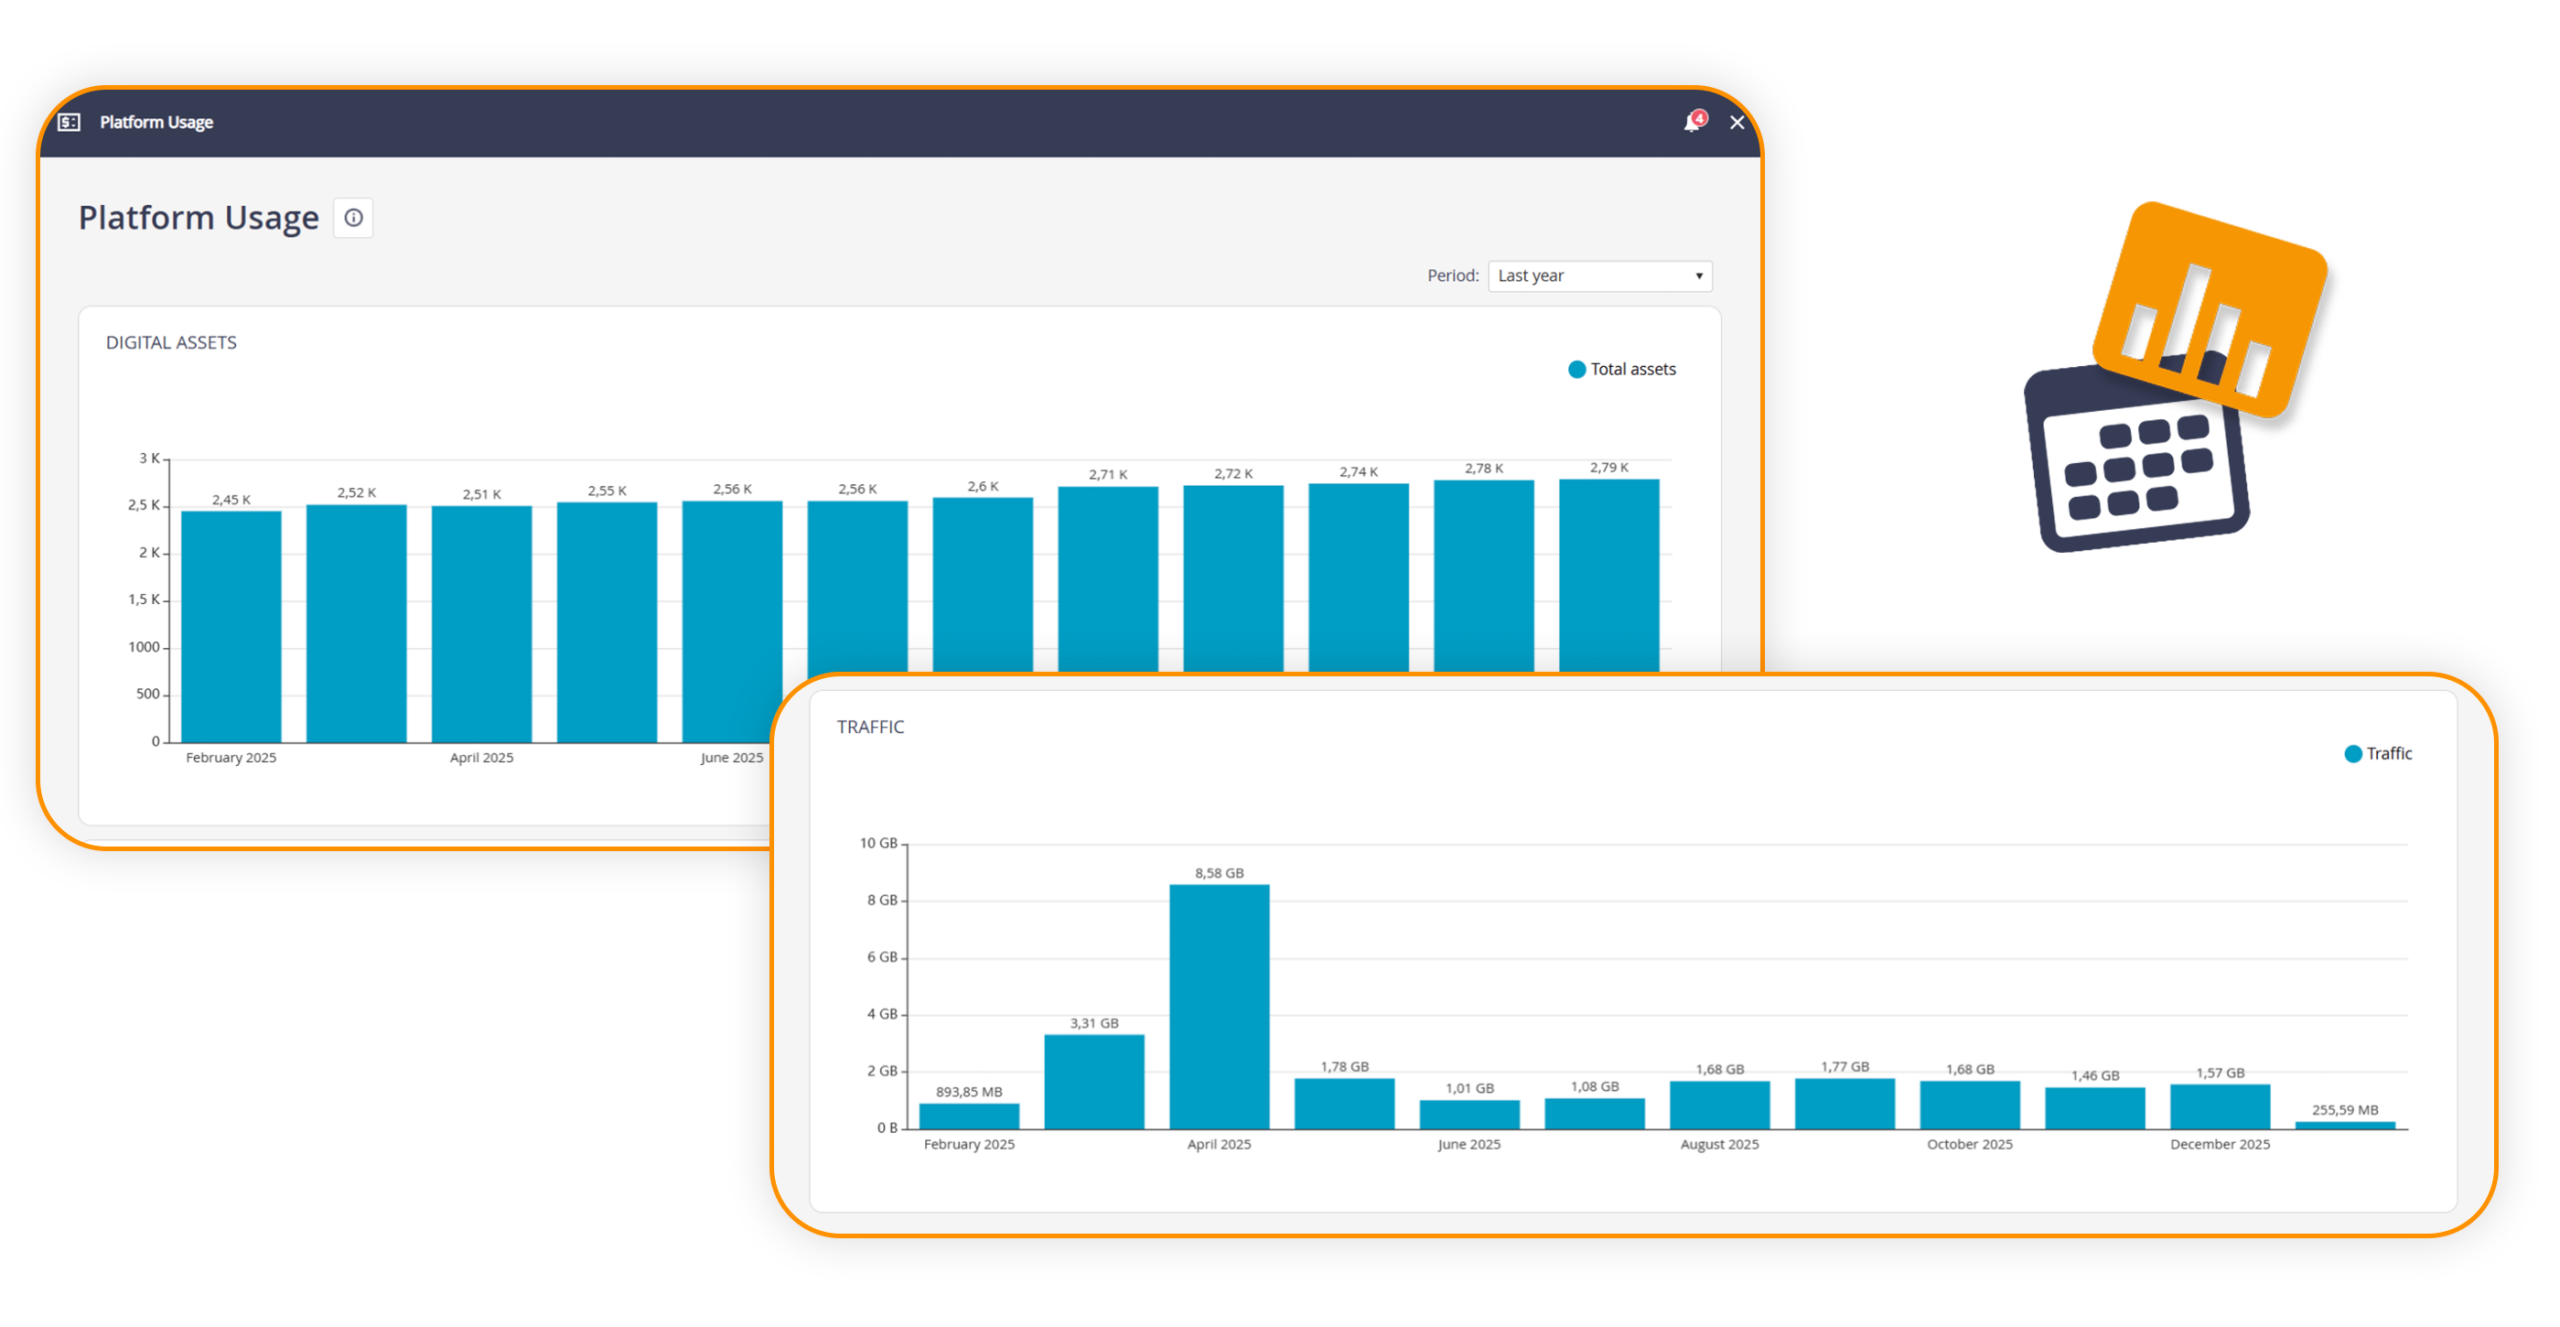Viewport: 2560px width, 1327px height.
Task: Click the DIGITAL ASSETS panel heading
Action: (172, 342)
